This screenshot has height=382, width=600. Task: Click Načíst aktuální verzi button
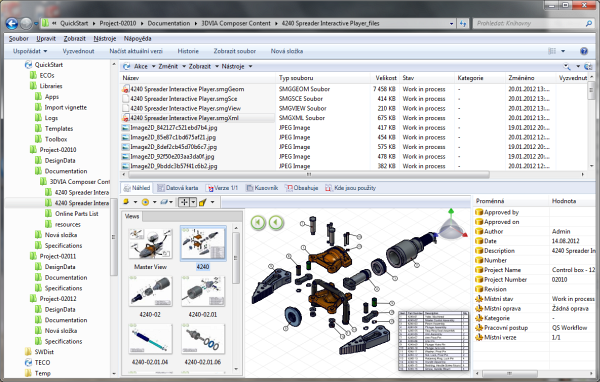point(136,51)
